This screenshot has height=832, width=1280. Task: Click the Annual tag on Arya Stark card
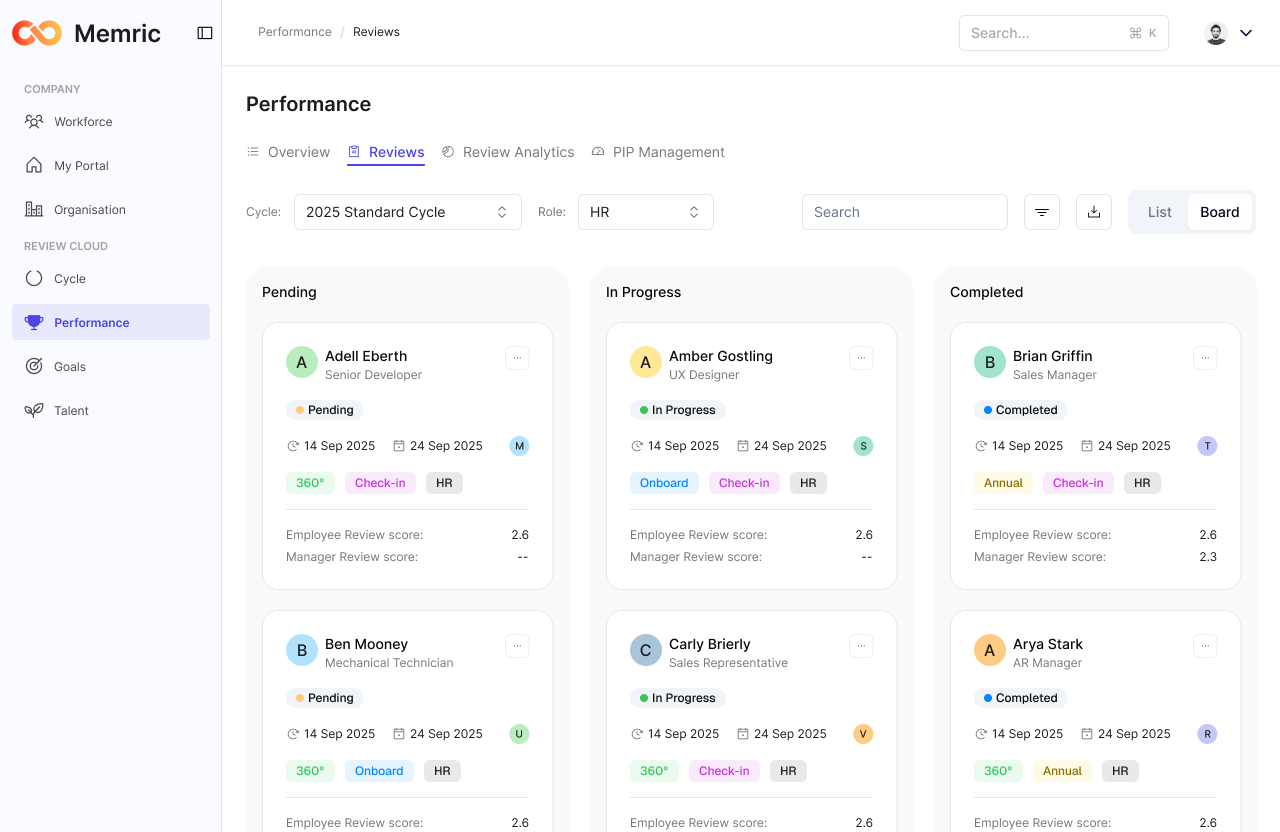pos(1062,771)
